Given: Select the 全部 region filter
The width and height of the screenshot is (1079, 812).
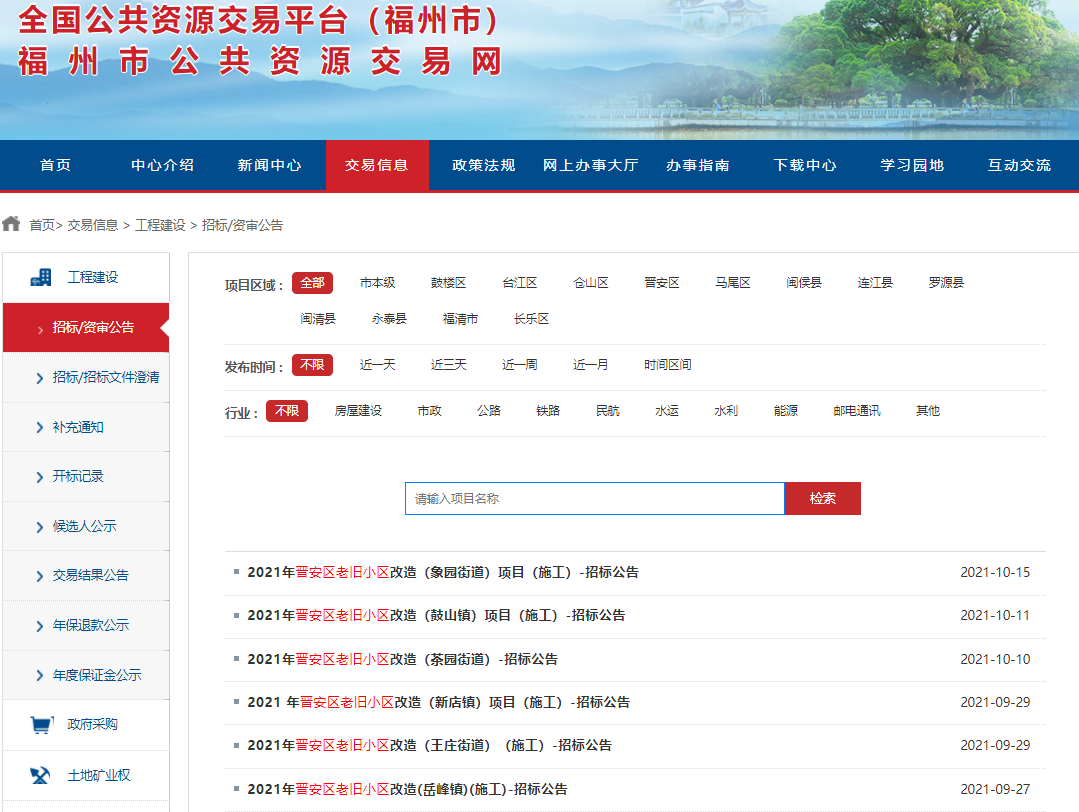Looking at the screenshot, I should coord(312,283).
